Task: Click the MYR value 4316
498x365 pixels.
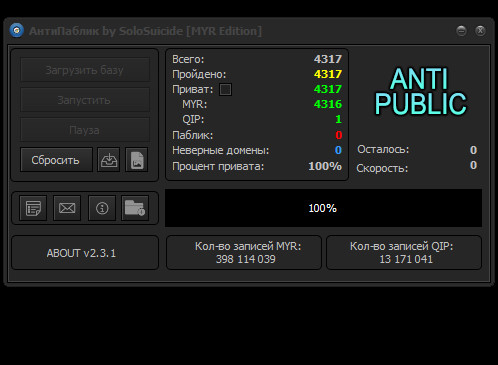Action: click(x=328, y=104)
